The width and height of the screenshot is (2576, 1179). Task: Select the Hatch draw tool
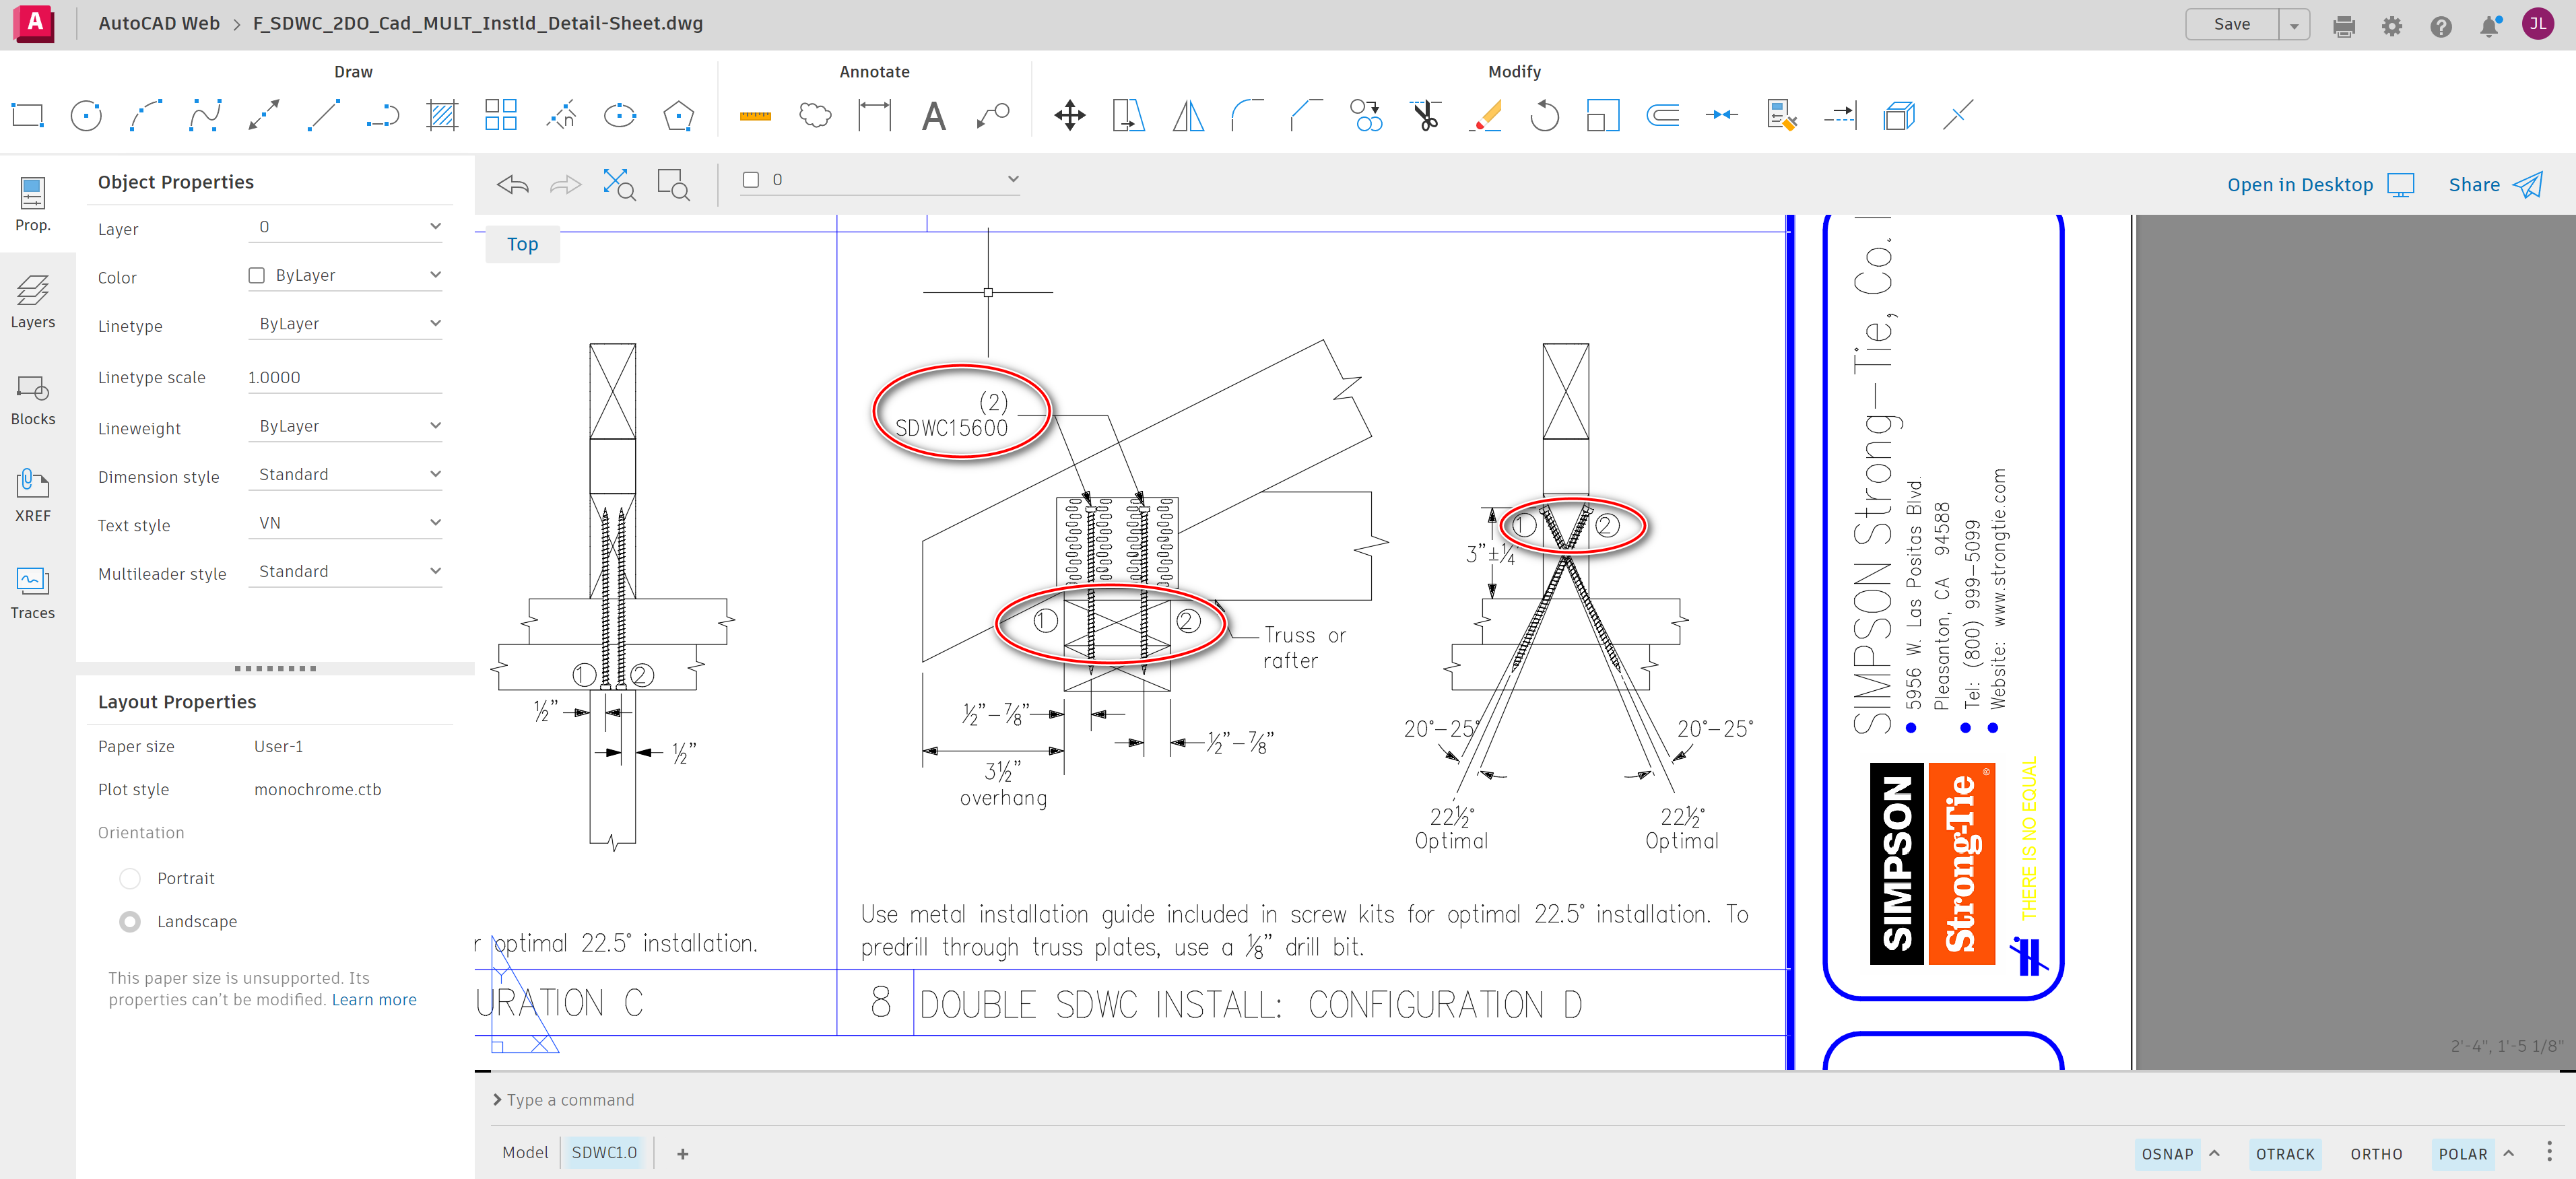point(442,116)
